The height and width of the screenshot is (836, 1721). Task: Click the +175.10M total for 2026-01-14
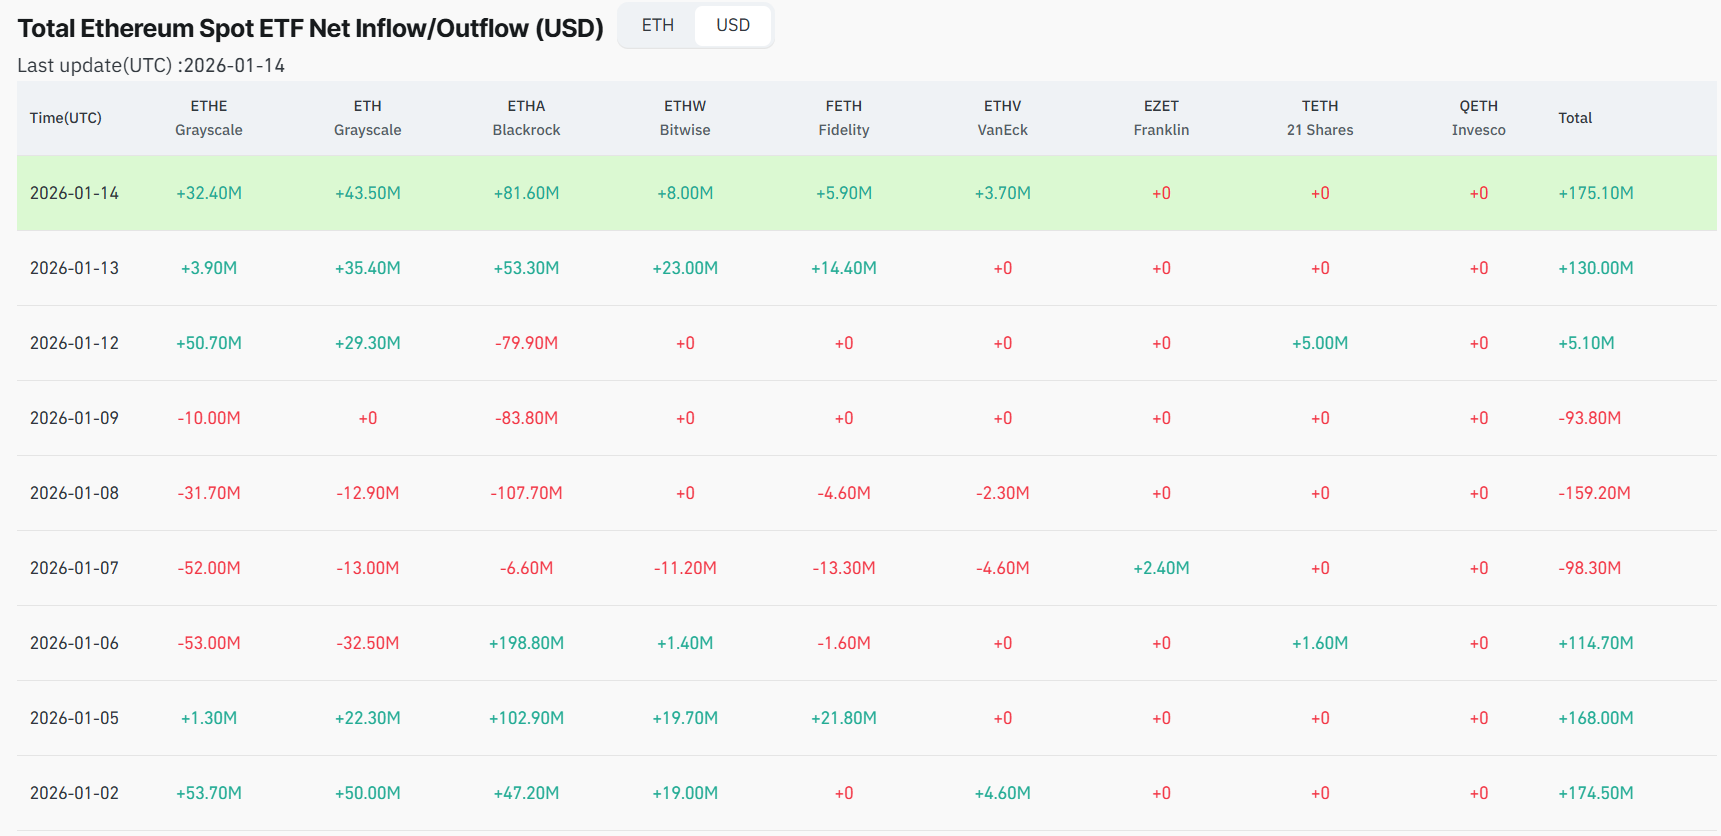(x=1595, y=193)
